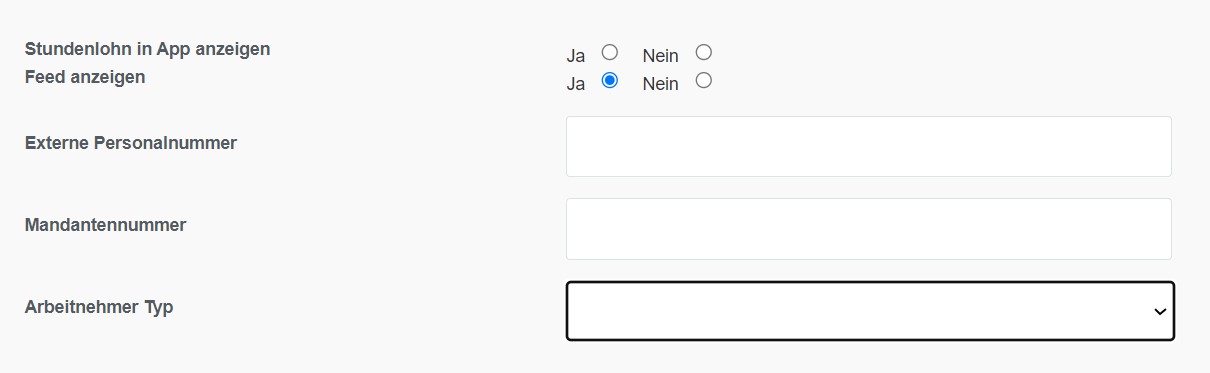Click the Externe Personalnummer label
The image size is (1210, 373).
130,143
